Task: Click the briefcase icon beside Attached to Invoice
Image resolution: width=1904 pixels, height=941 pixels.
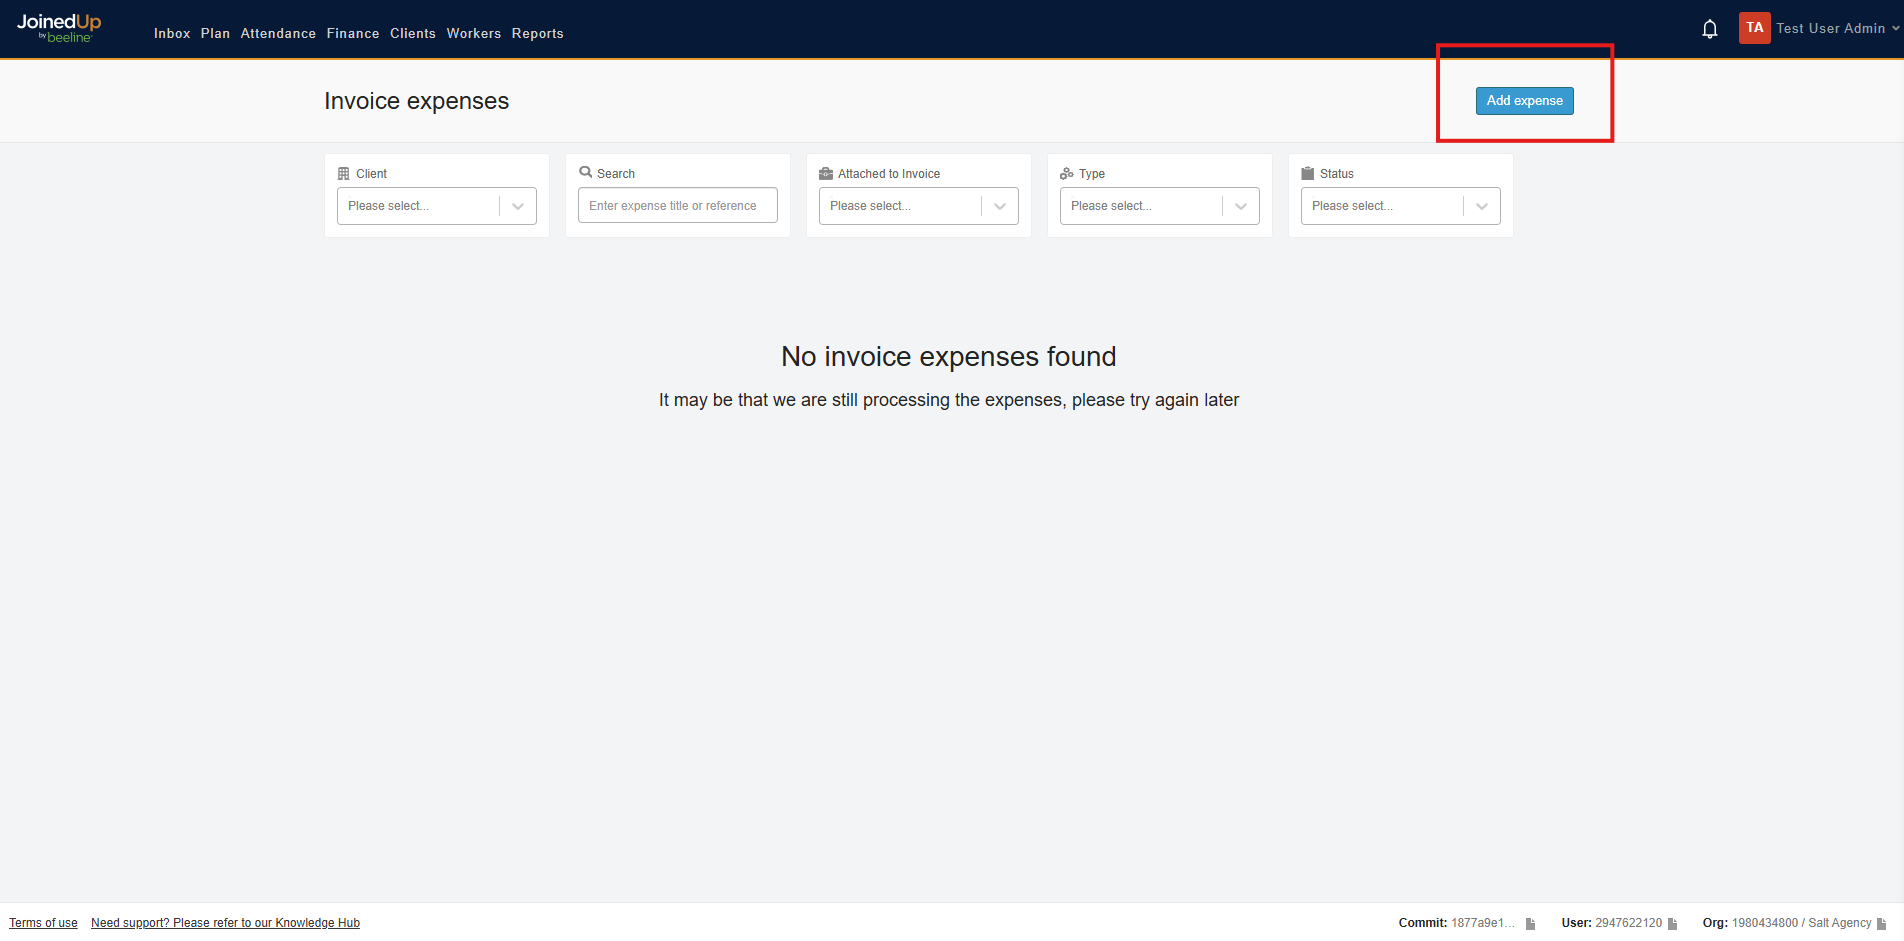Action: [824, 173]
